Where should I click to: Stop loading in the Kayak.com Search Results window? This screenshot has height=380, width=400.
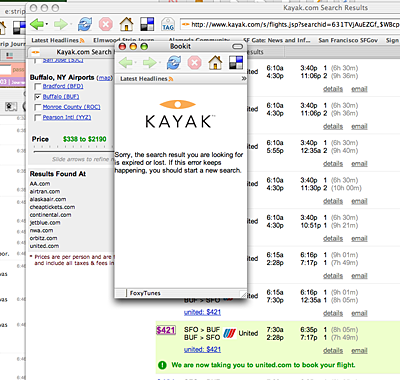click(106, 24)
